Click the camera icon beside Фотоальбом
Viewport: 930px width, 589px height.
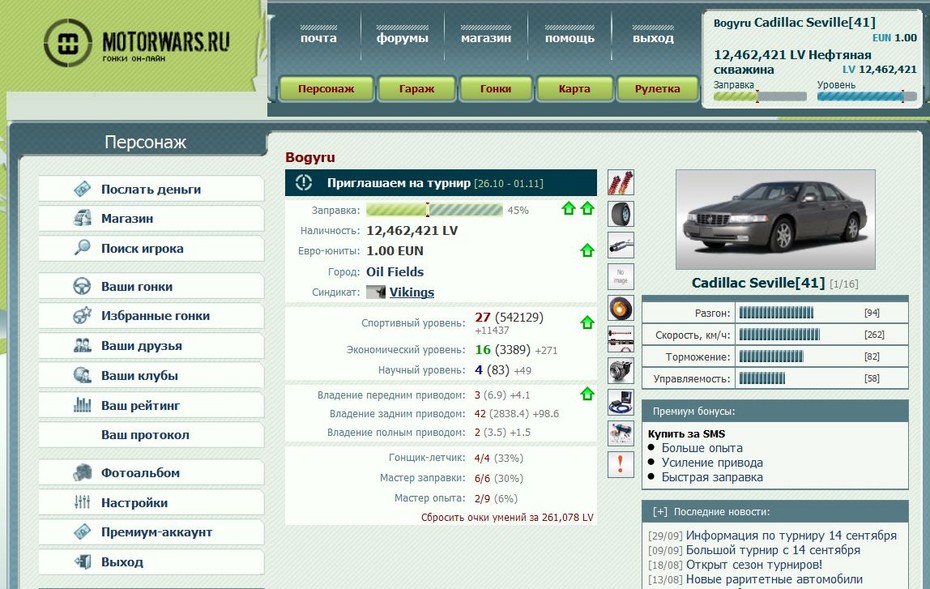[x=82, y=473]
